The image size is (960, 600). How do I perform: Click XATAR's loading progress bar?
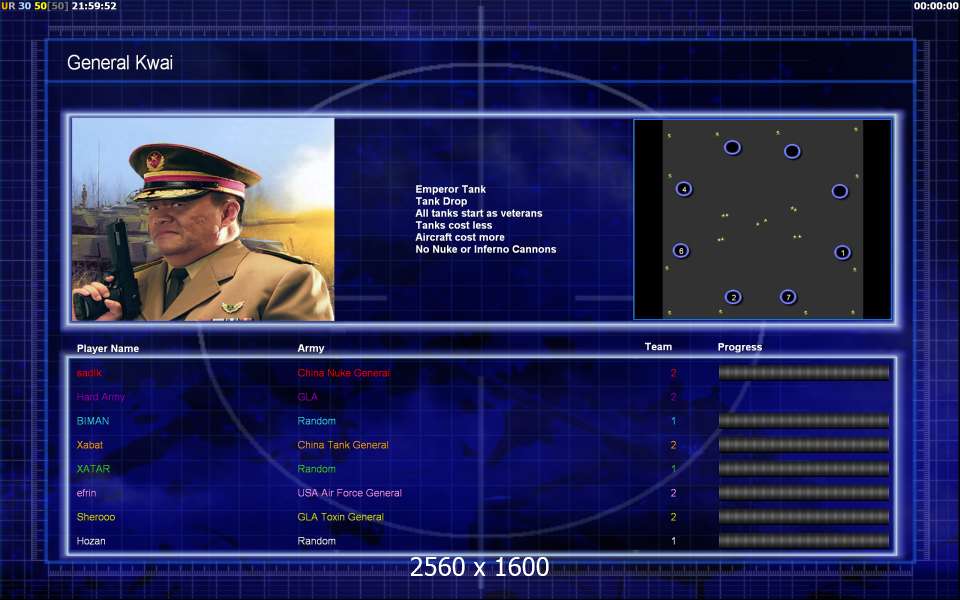[803, 469]
